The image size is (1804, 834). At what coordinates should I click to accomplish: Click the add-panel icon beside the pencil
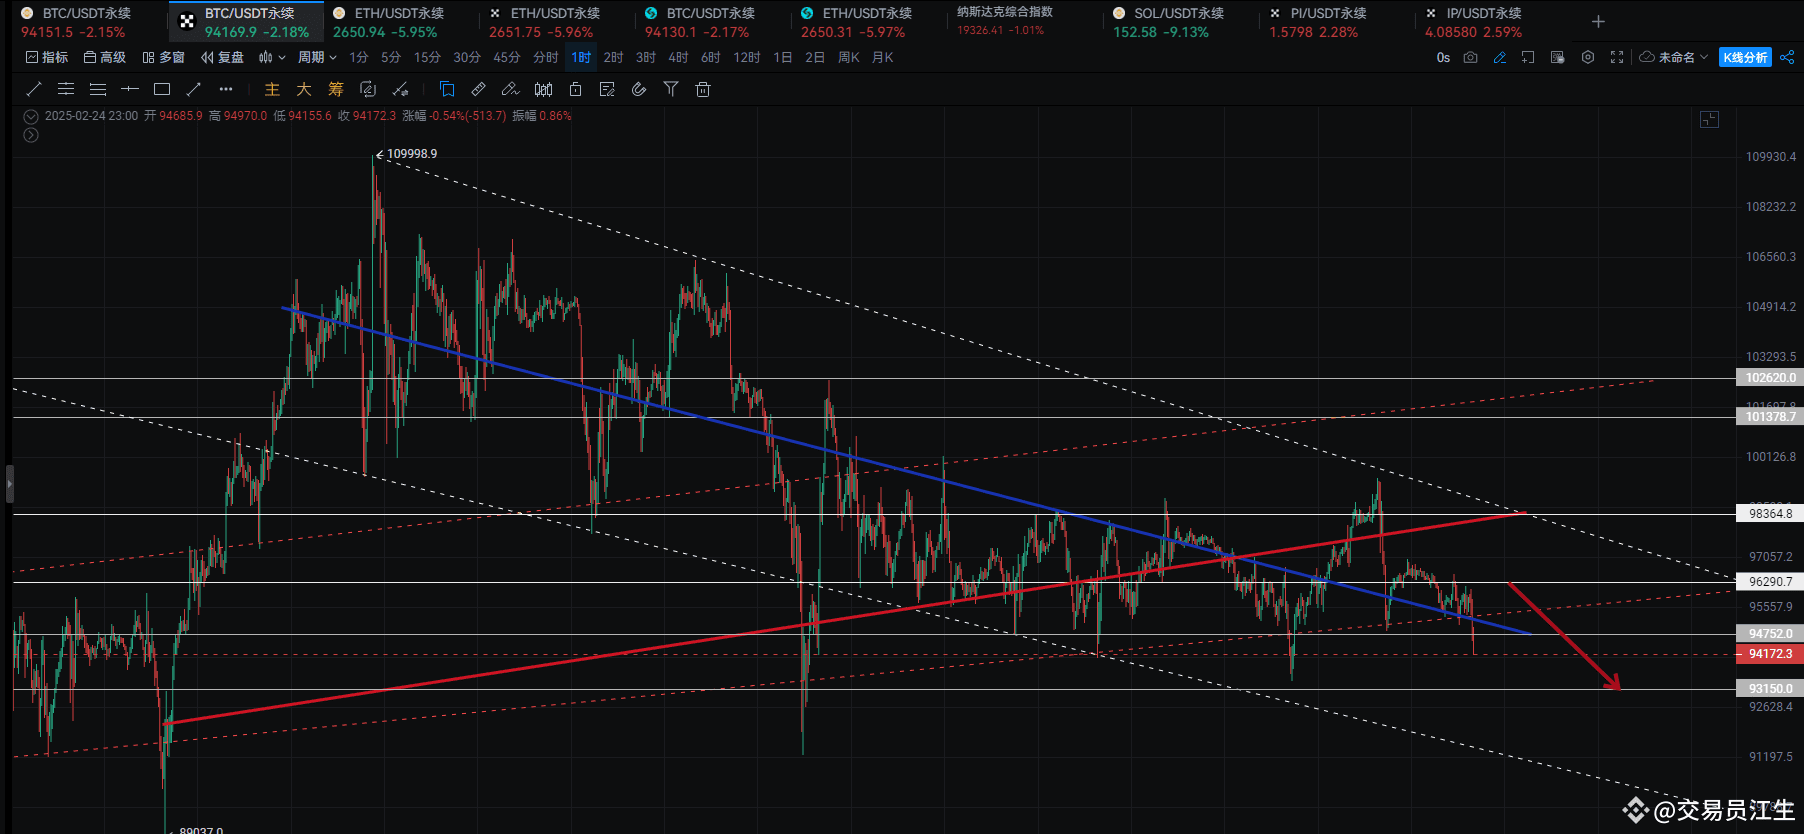(1528, 57)
